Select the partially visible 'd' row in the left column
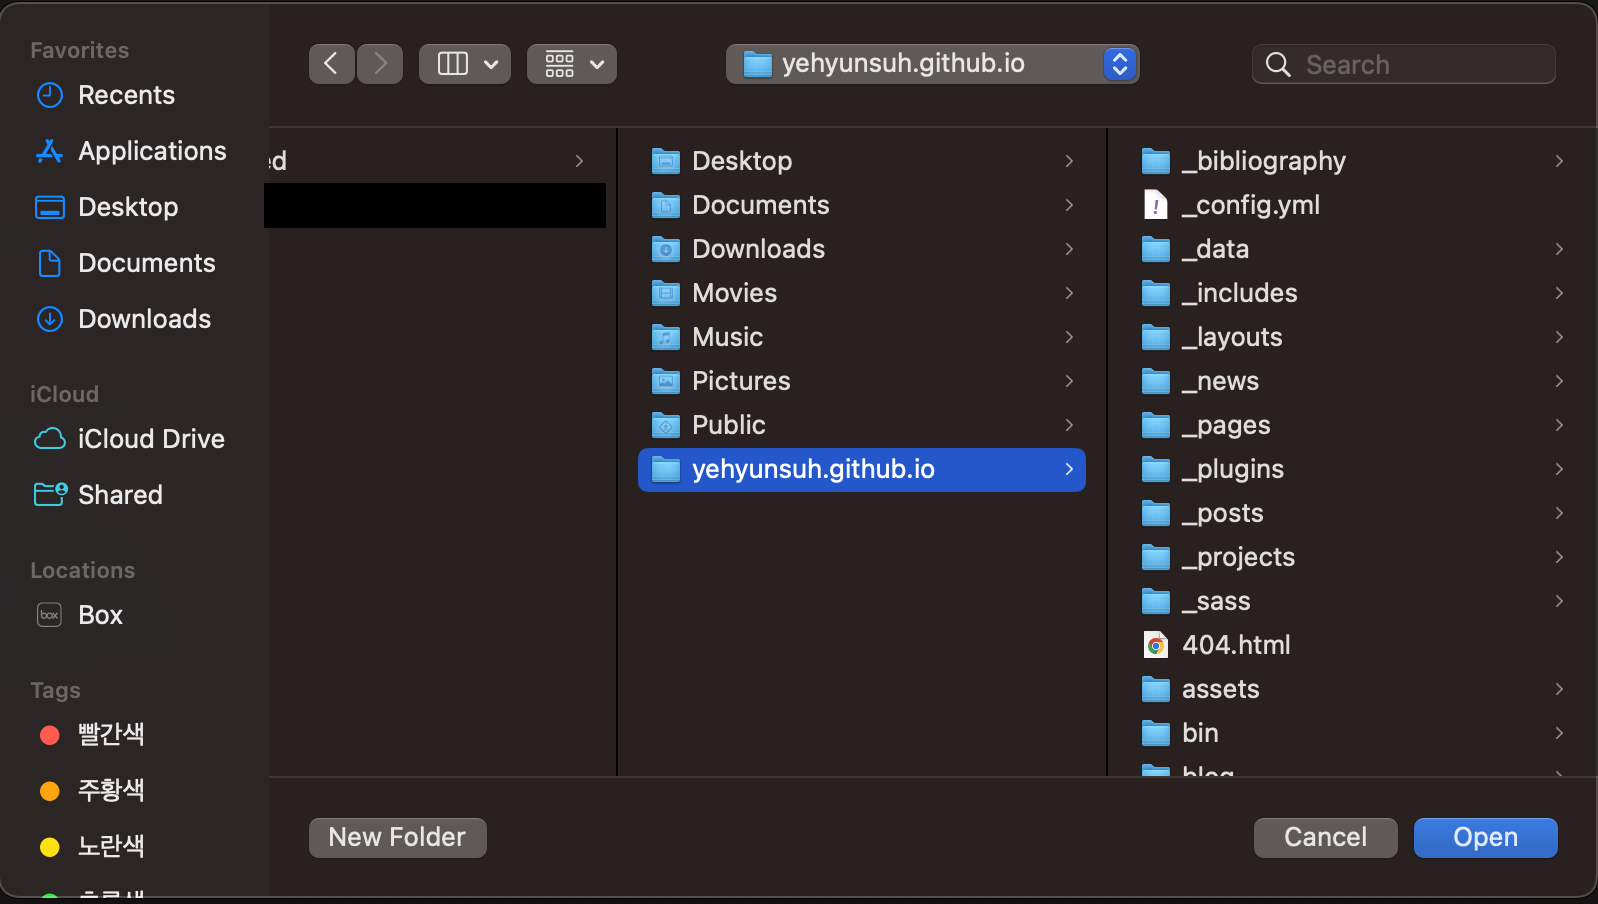Viewport: 1598px width, 904px height. point(434,161)
